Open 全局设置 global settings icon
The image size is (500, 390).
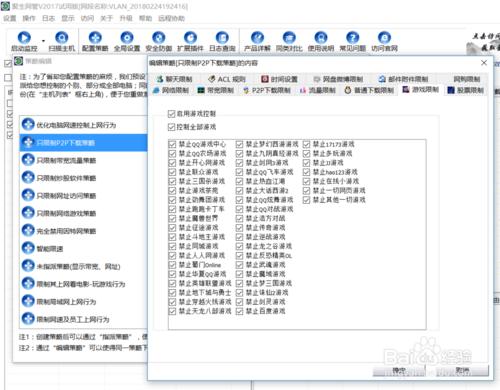127,37
